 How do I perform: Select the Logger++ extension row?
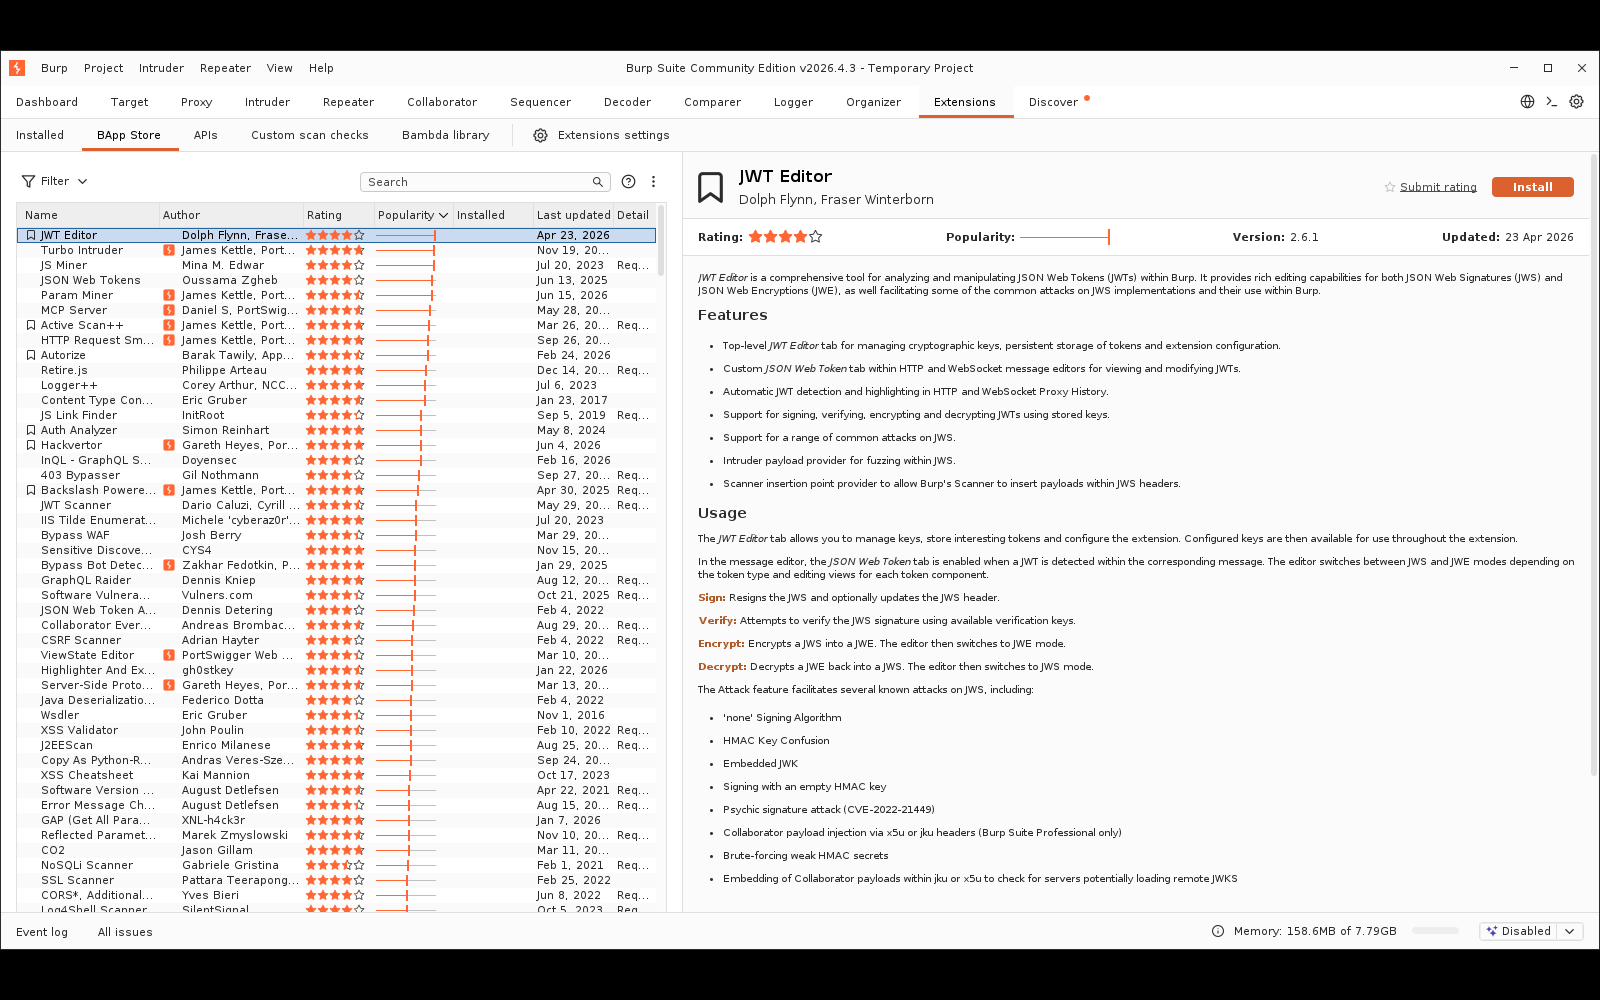[336, 385]
